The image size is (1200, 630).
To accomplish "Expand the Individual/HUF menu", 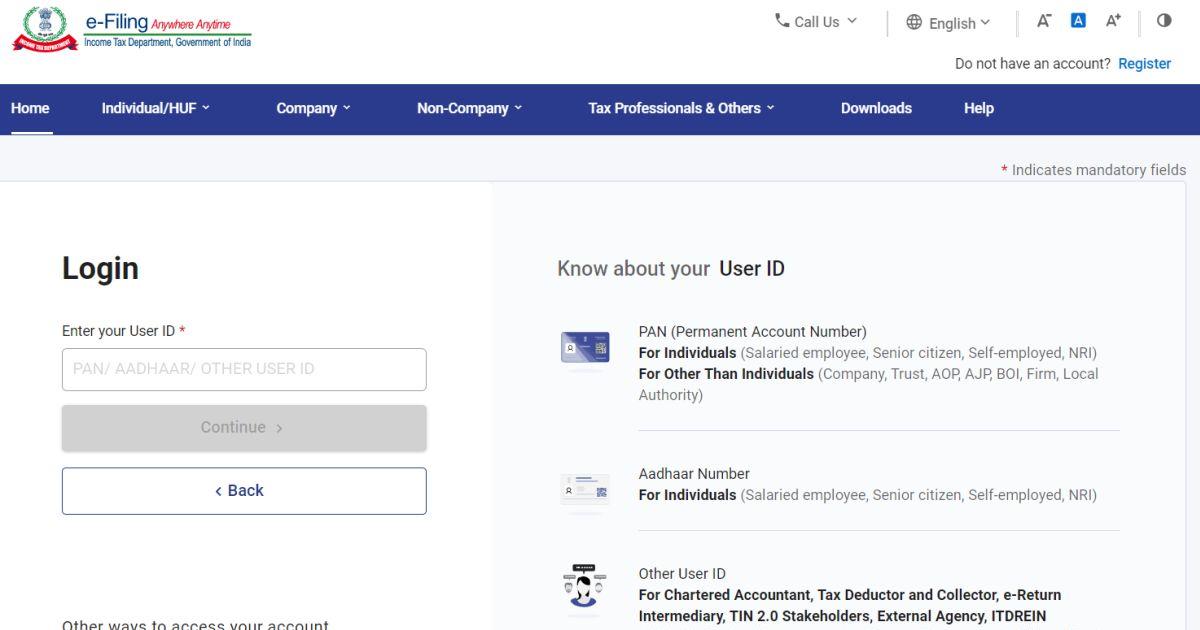I will tap(155, 108).
